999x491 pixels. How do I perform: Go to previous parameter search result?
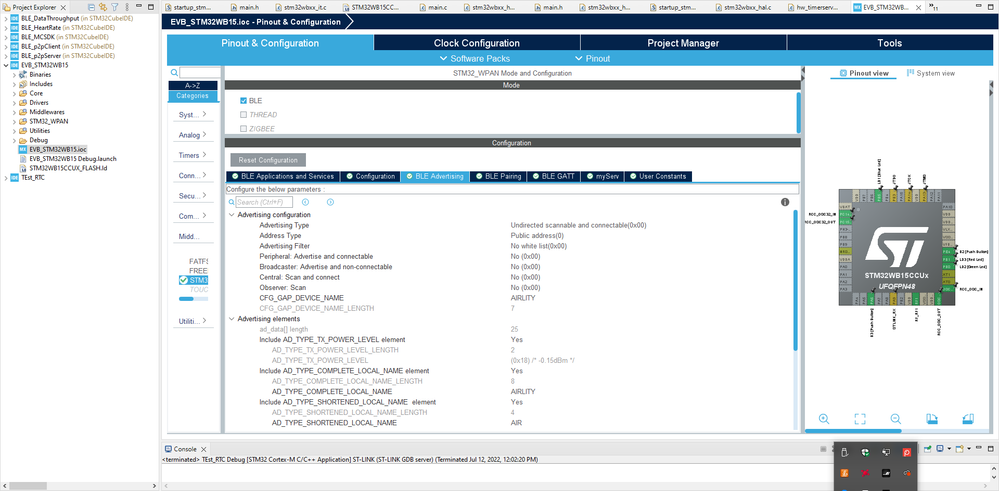tap(305, 202)
